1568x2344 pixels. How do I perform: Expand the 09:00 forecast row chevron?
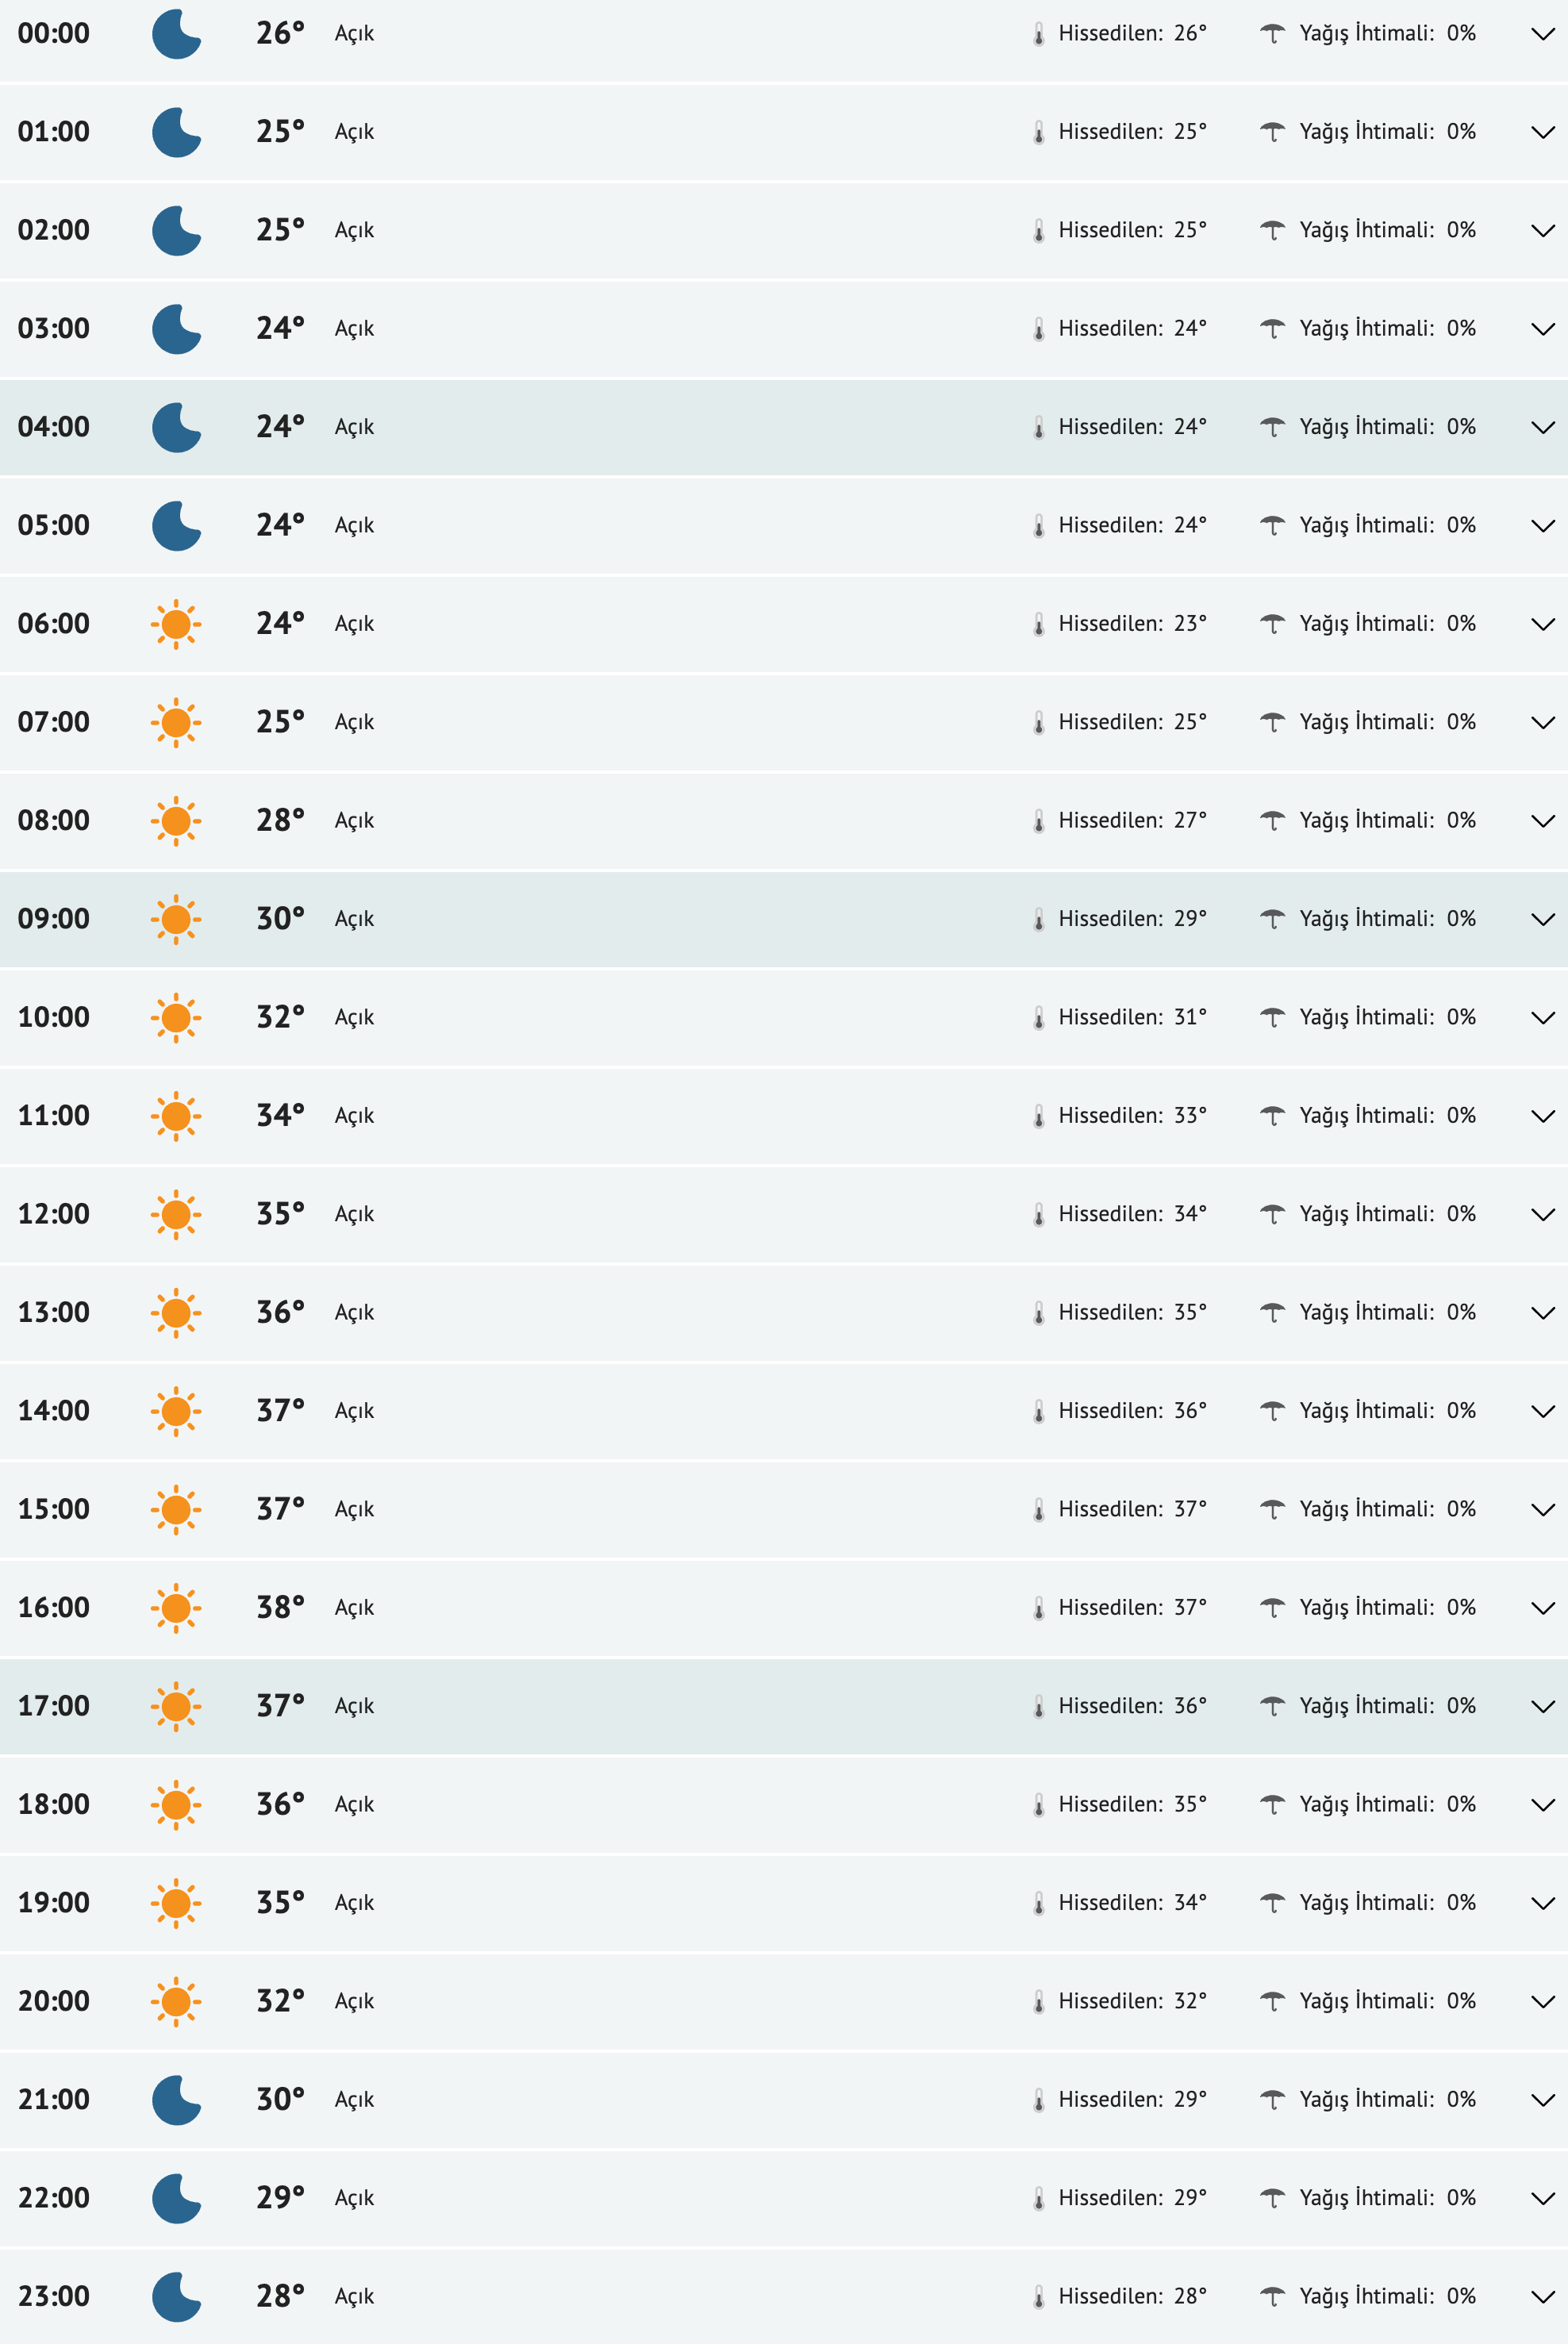click(x=1543, y=919)
